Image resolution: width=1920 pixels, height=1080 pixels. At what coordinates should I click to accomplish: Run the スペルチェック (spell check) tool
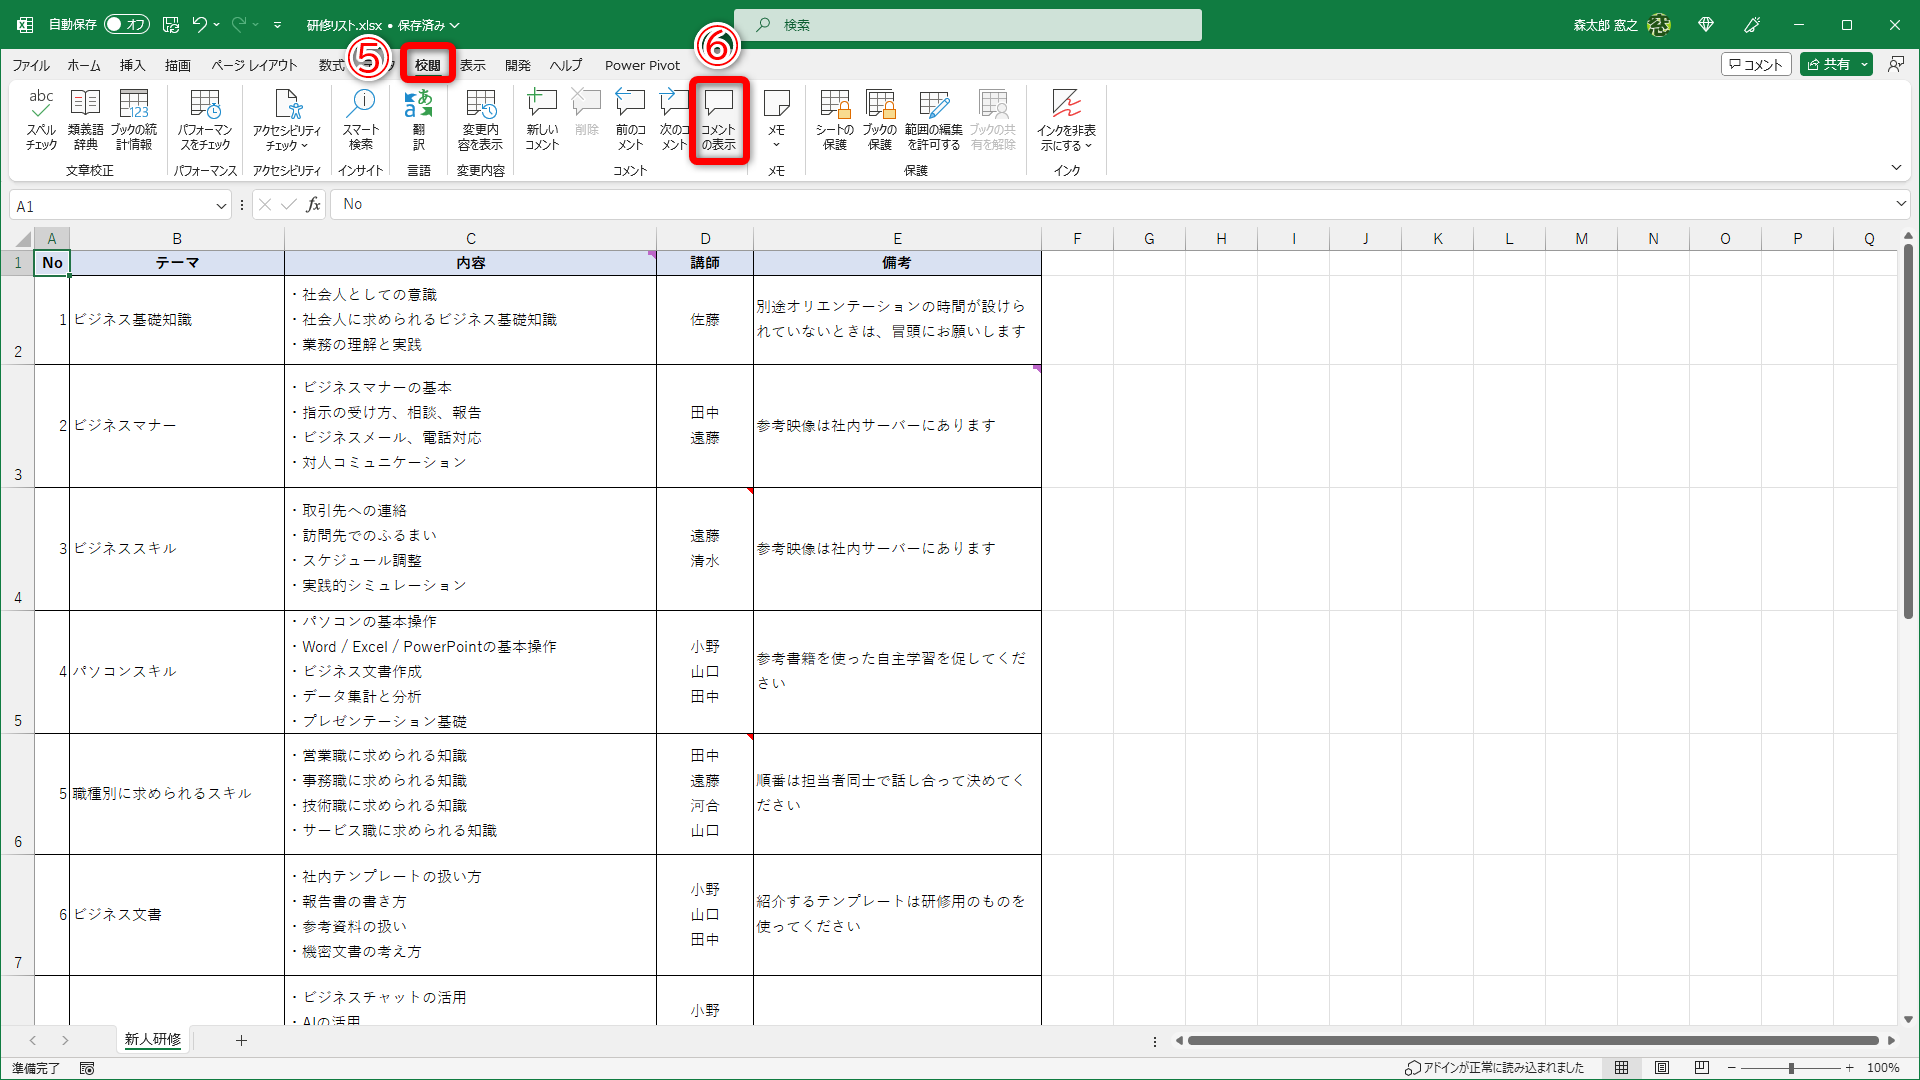[41, 120]
